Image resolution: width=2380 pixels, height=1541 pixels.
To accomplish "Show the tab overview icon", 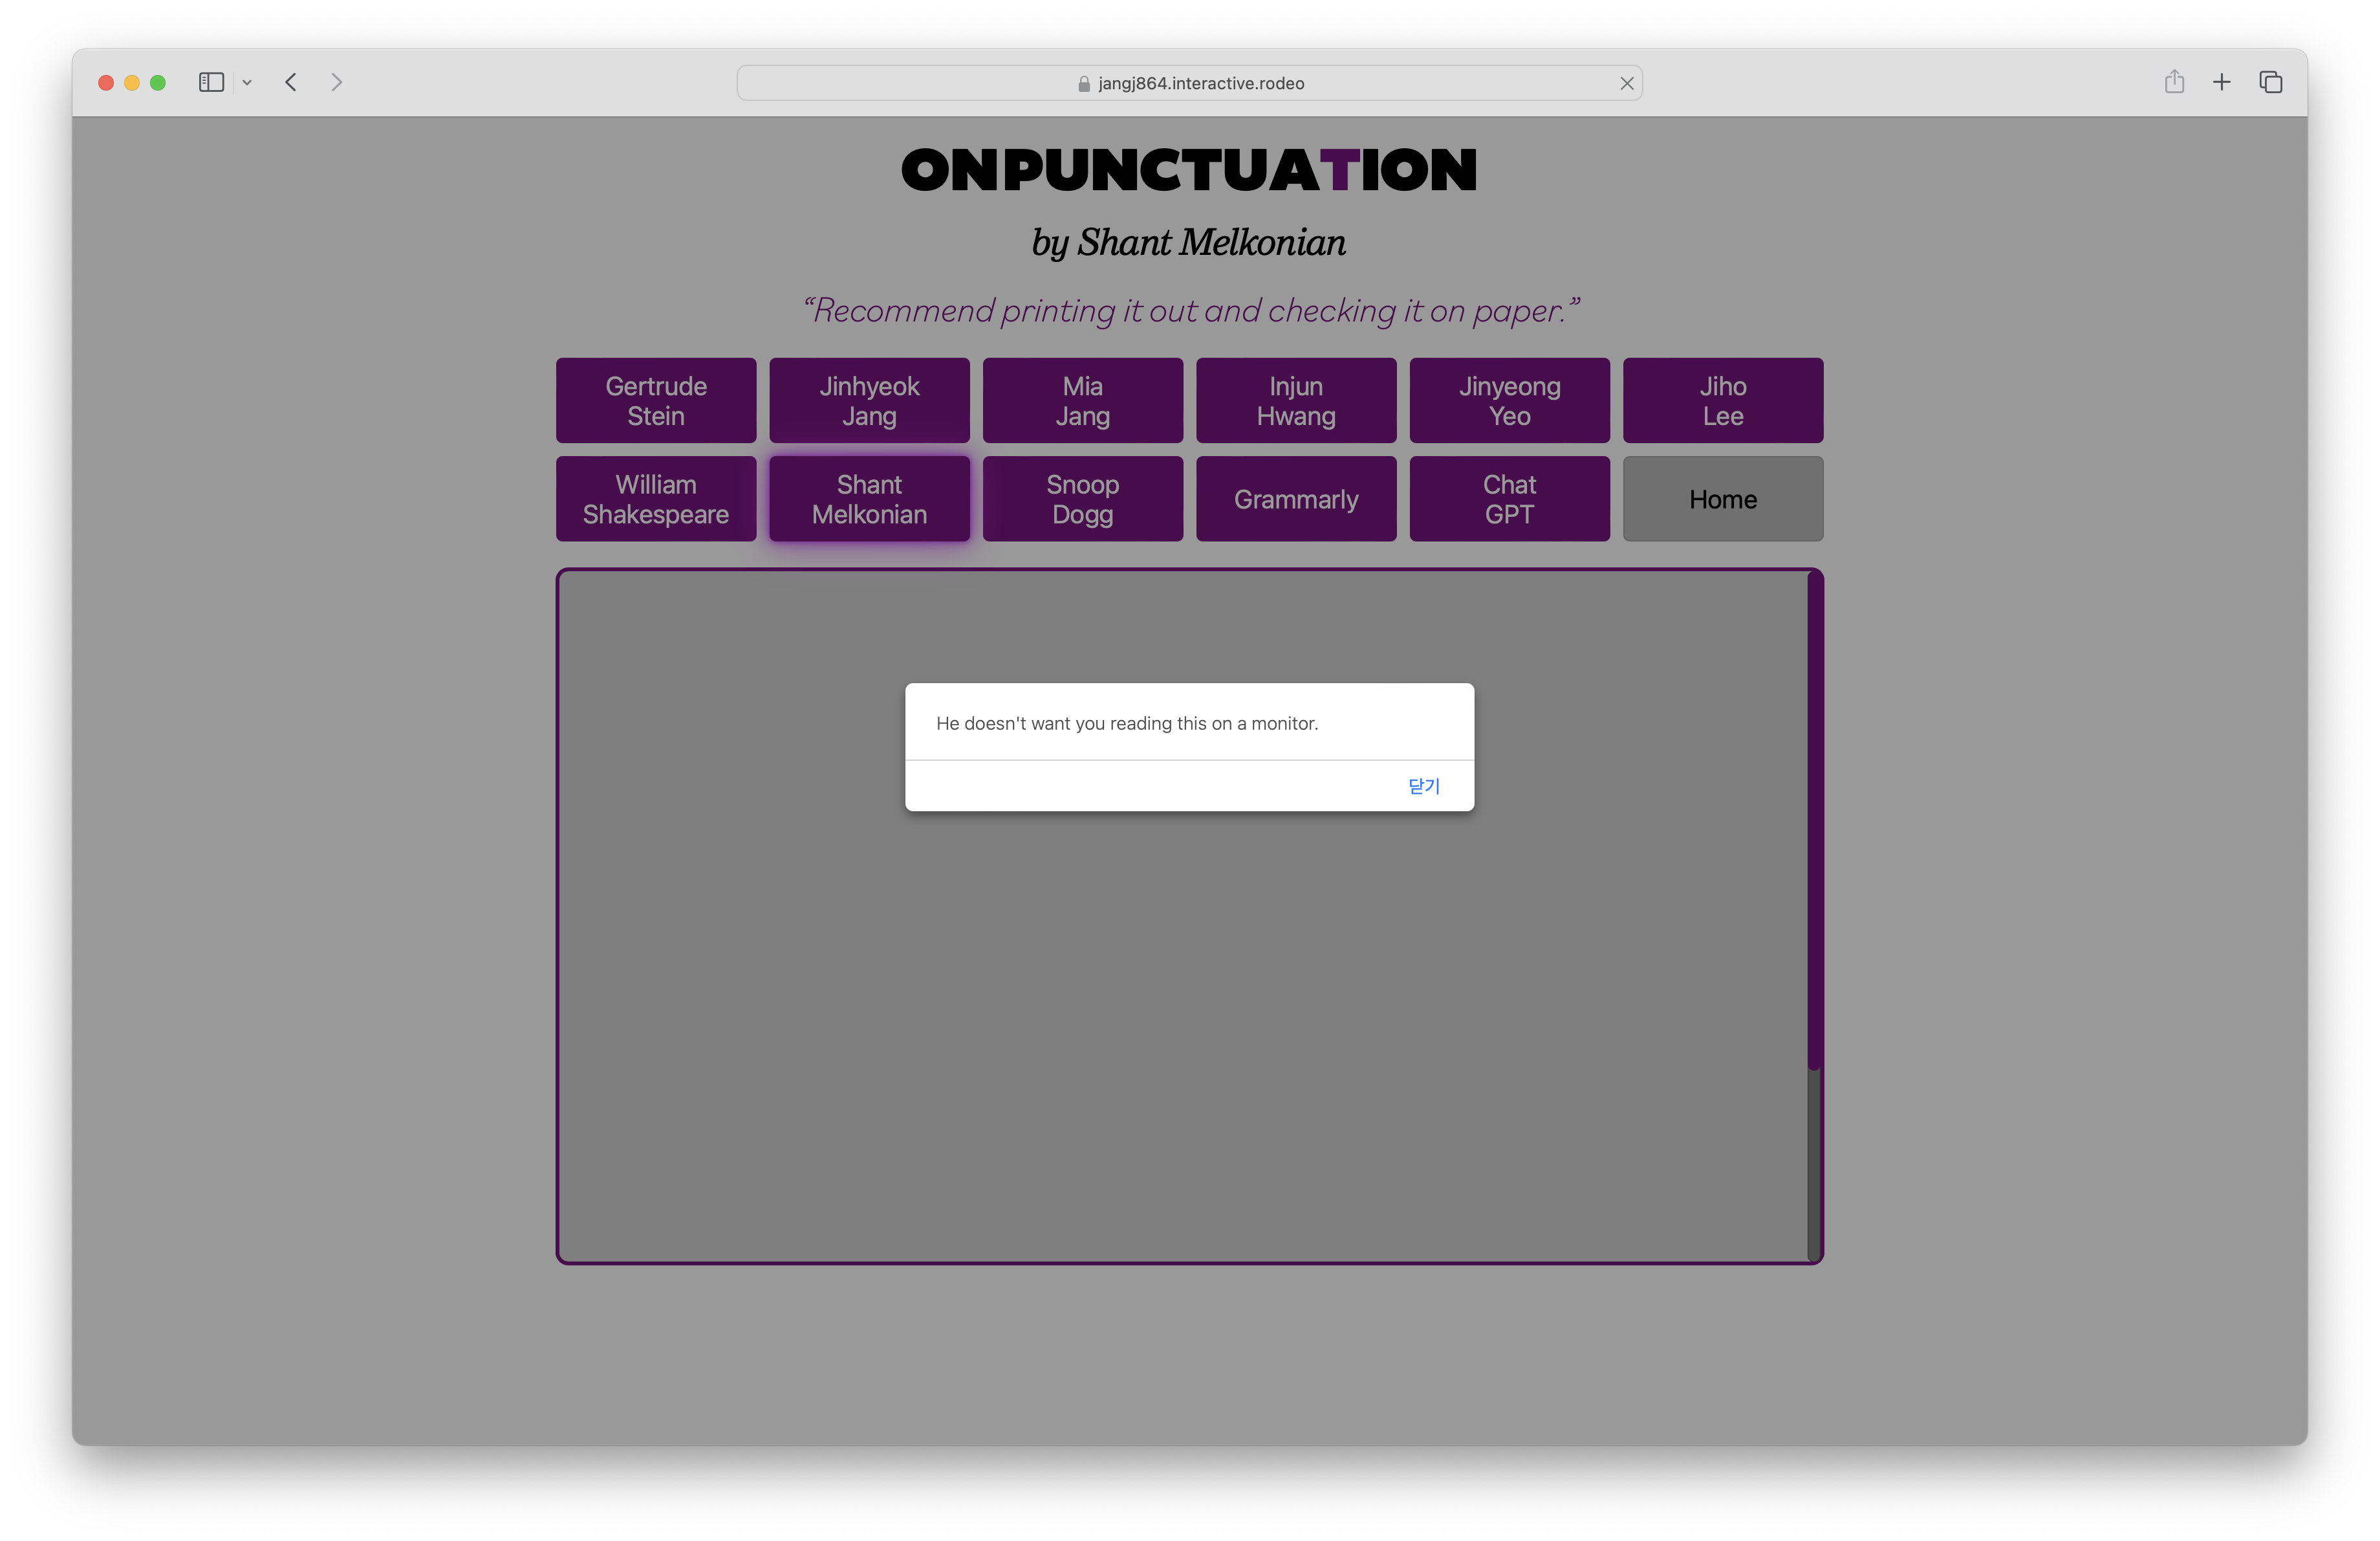I will (x=2270, y=82).
